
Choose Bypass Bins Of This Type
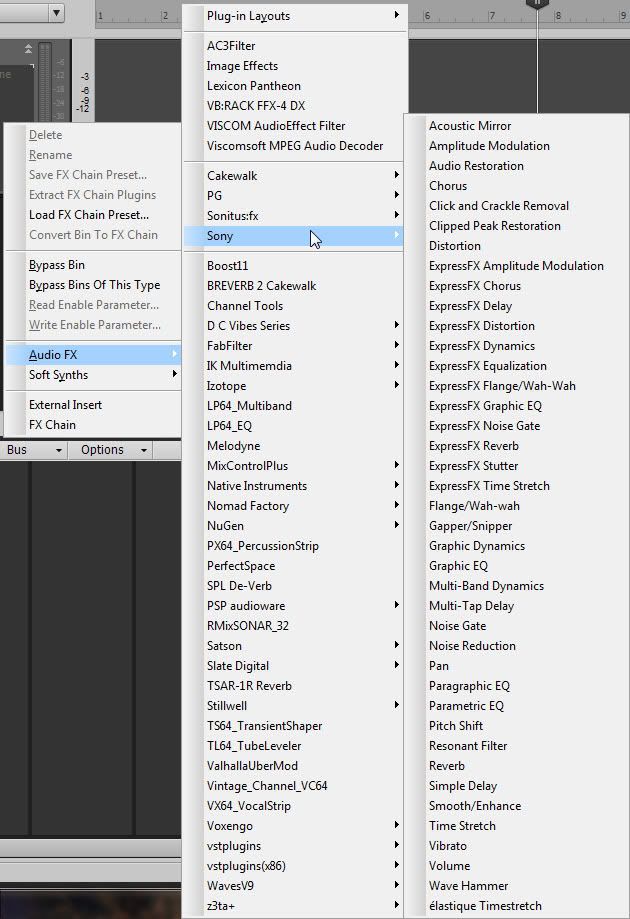pos(94,285)
